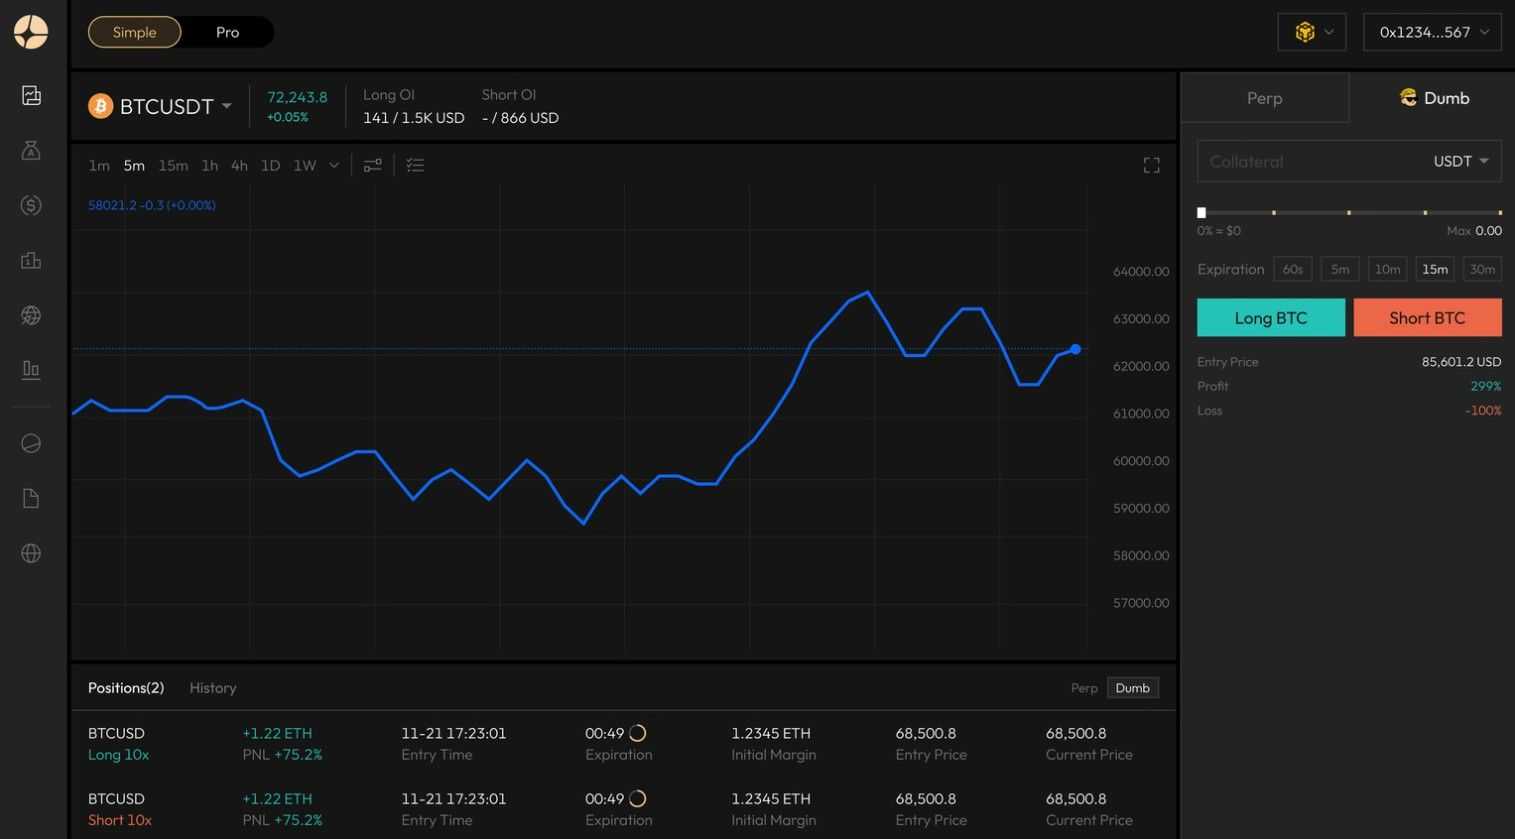Click the collateral slider handle at 0%
The width and height of the screenshot is (1515, 839).
pos(1202,212)
